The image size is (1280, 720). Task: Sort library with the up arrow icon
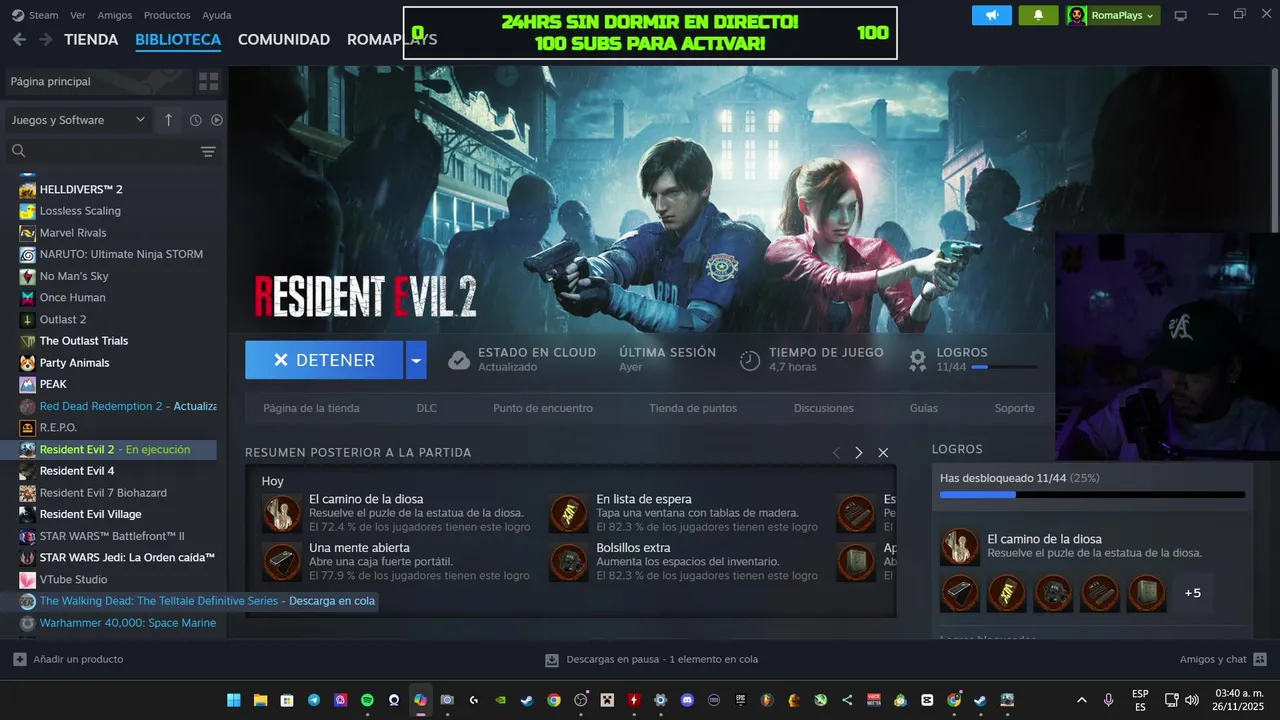[168, 120]
